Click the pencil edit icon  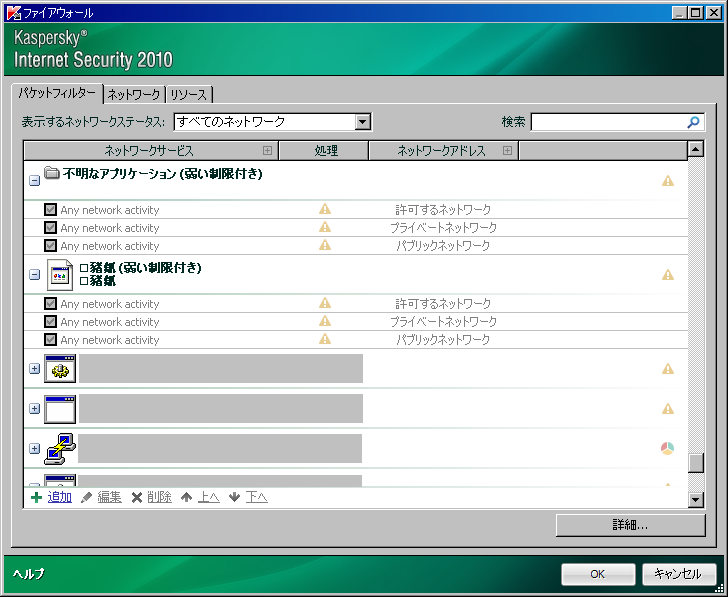click(x=86, y=498)
